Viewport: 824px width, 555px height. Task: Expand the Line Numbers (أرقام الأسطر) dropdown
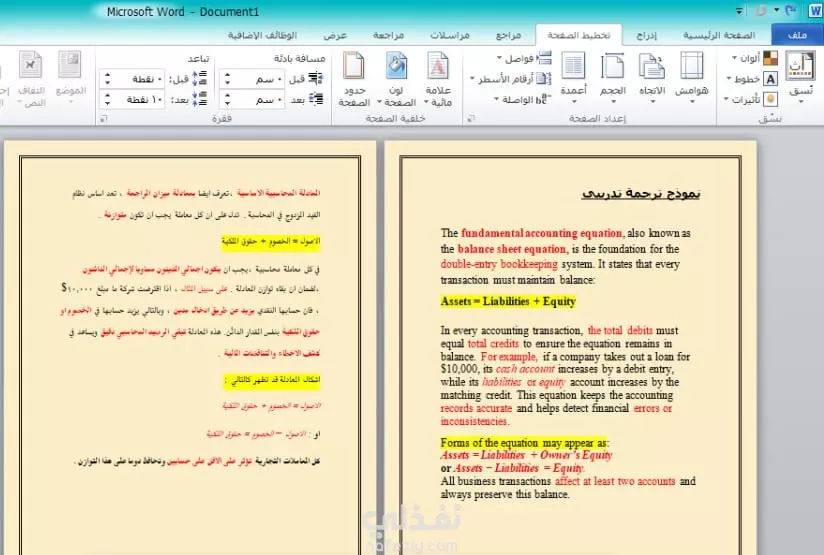click(x=510, y=79)
